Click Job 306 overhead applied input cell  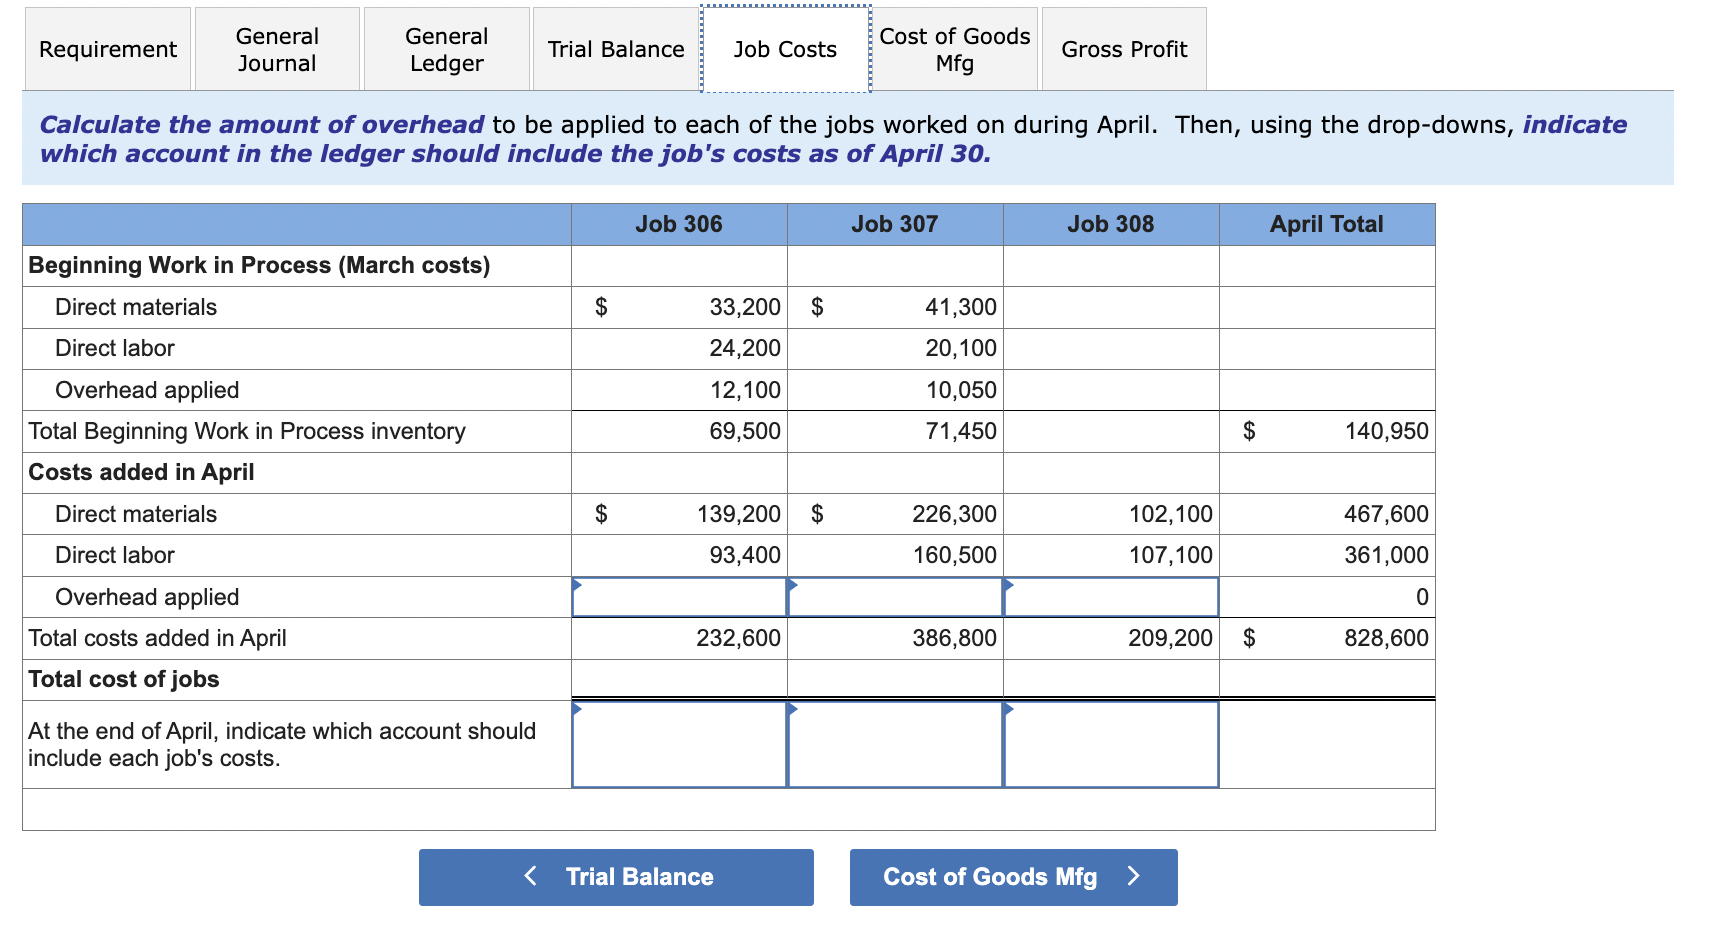(x=678, y=596)
